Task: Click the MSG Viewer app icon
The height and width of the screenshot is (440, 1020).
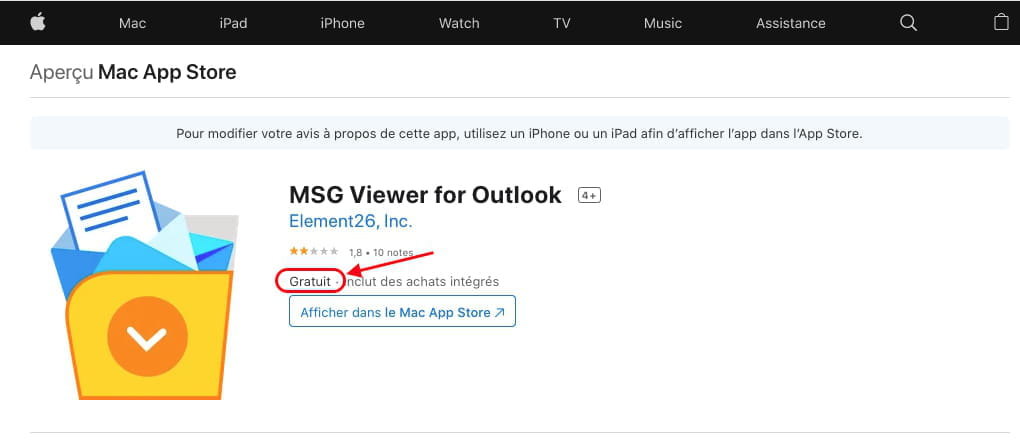Action: click(145, 285)
